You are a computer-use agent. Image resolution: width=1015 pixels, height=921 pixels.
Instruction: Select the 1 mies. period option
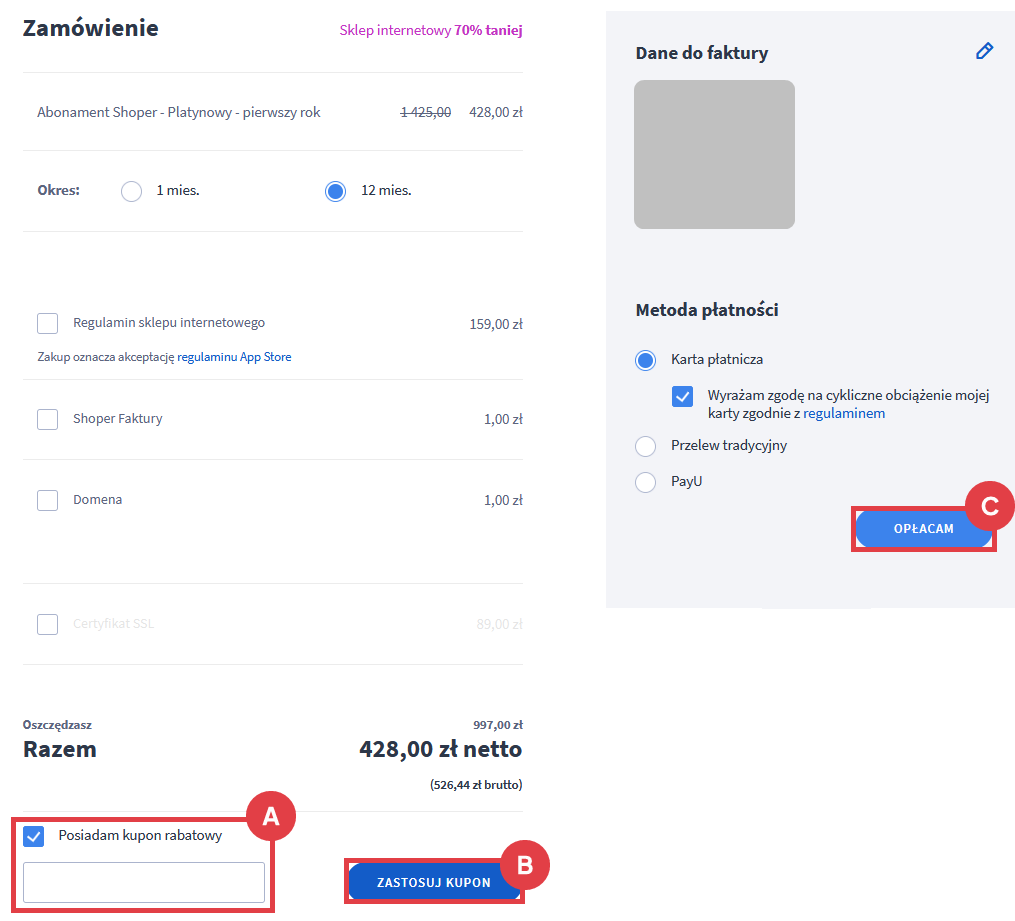pyautogui.click(x=131, y=191)
